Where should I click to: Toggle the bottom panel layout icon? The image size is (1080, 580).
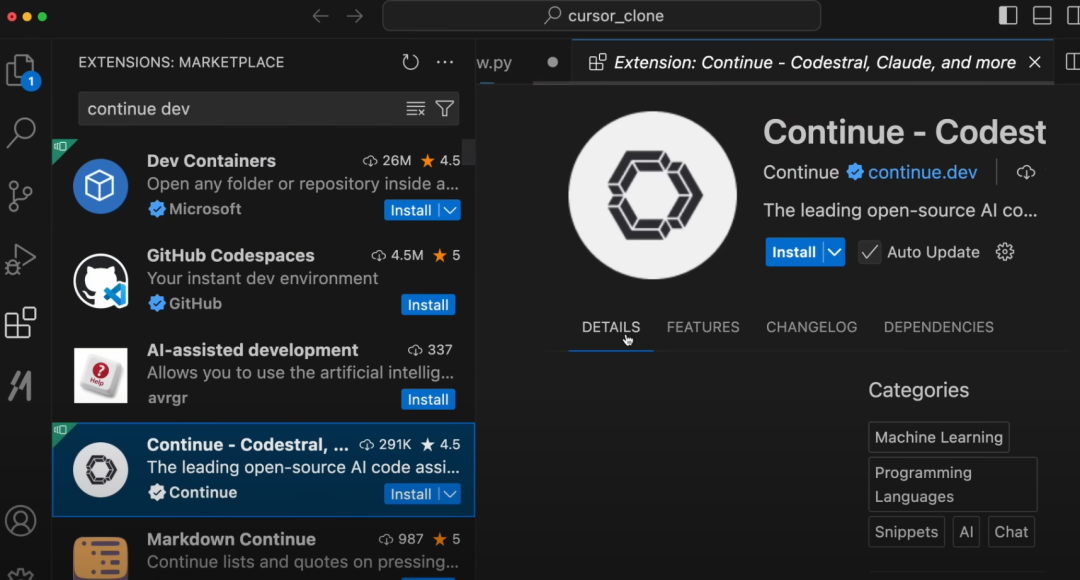(1042, 15)
